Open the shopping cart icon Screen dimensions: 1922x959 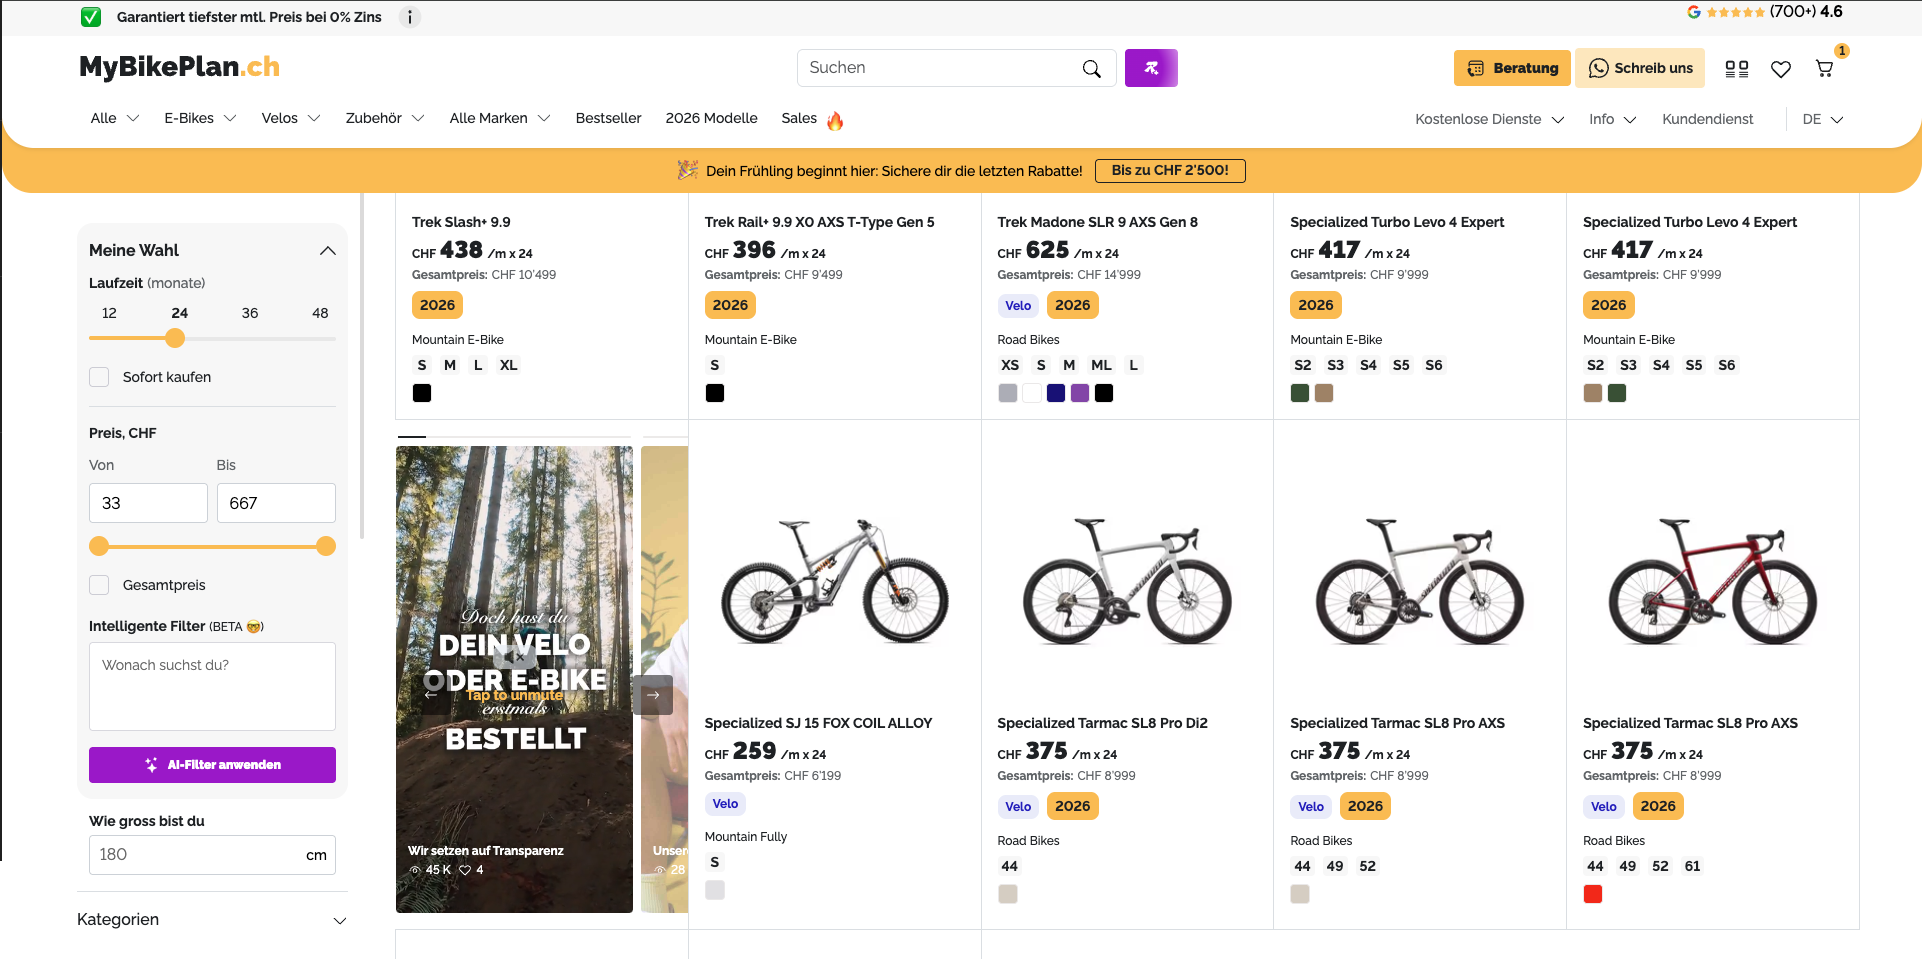pos(1824,68)
